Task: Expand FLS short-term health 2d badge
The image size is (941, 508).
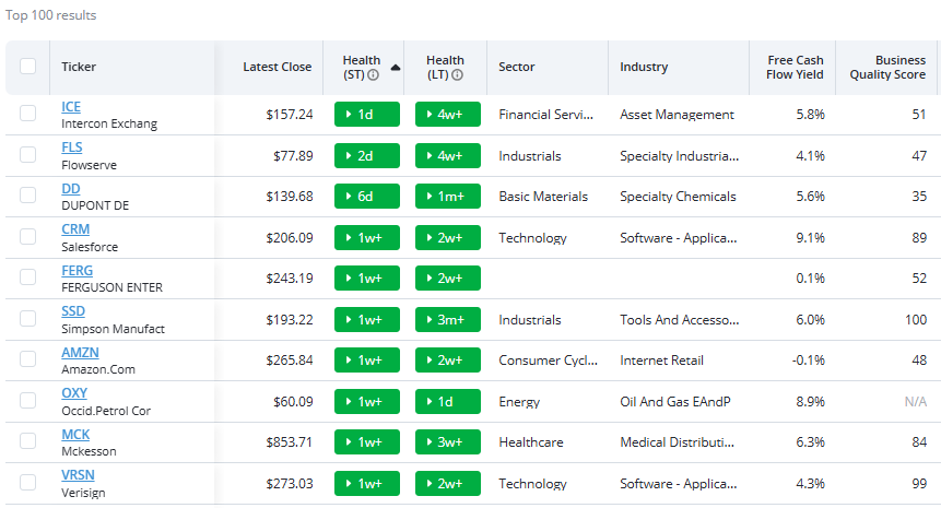Action: point(367,156)
